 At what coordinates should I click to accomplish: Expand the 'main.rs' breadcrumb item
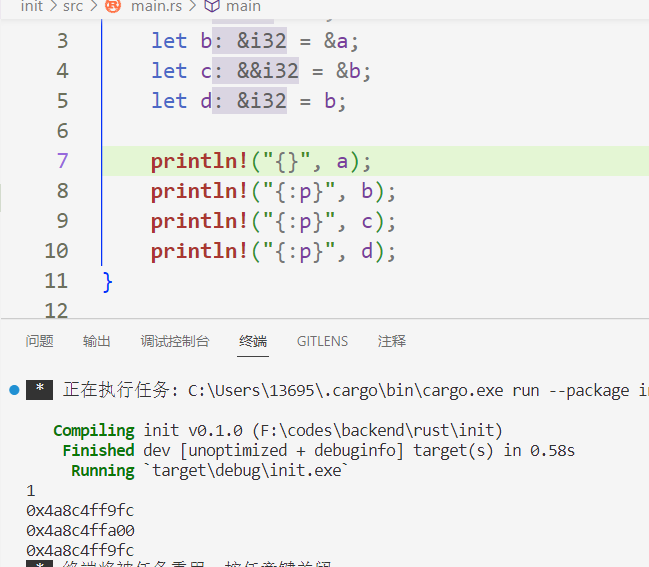pos(155,6)
